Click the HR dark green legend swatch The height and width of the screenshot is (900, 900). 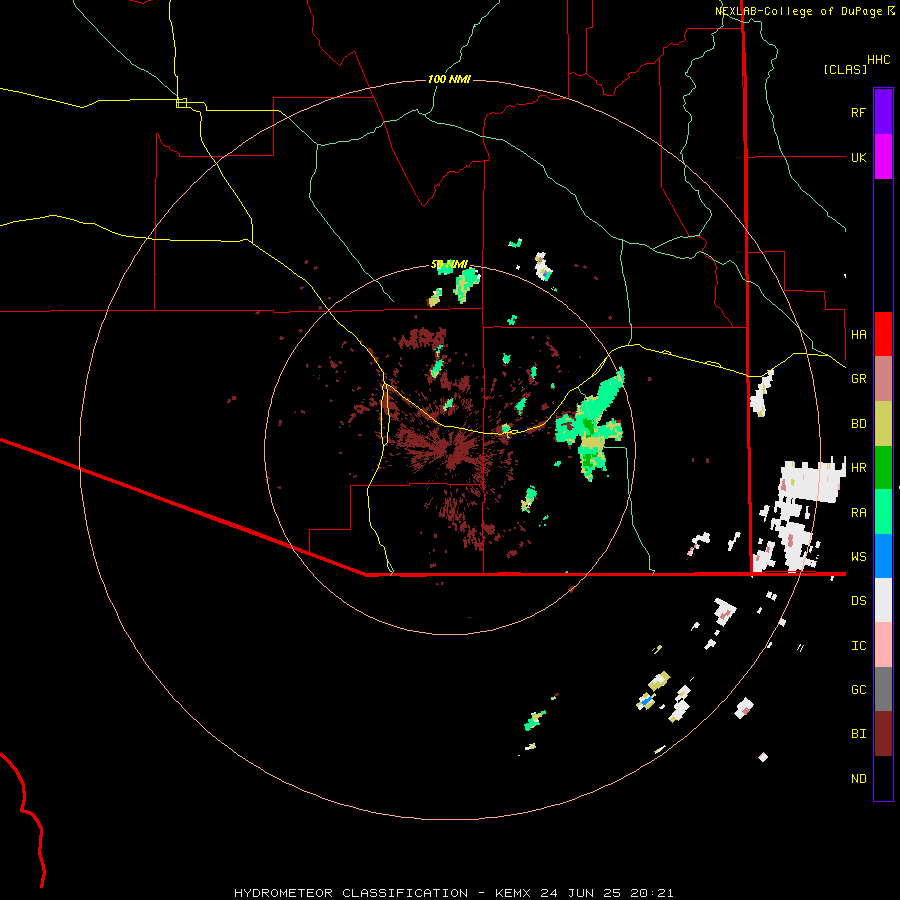(883, 467)
